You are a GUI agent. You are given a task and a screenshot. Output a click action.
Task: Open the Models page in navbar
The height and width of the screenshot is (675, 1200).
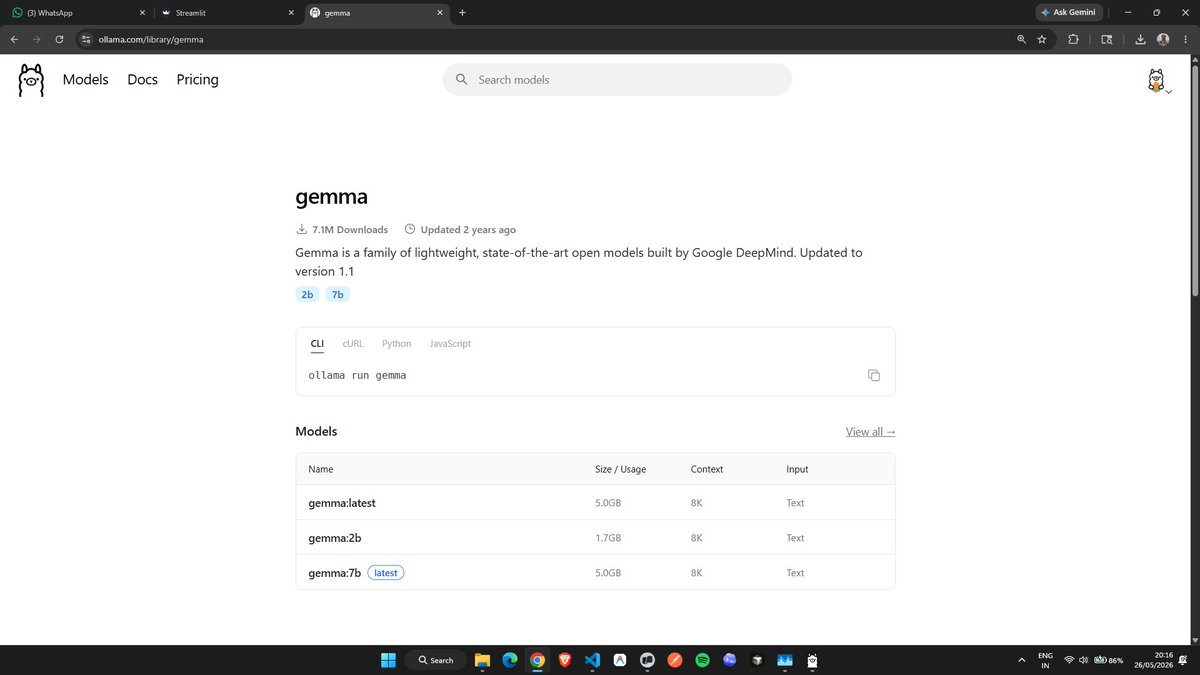[85, 79]
